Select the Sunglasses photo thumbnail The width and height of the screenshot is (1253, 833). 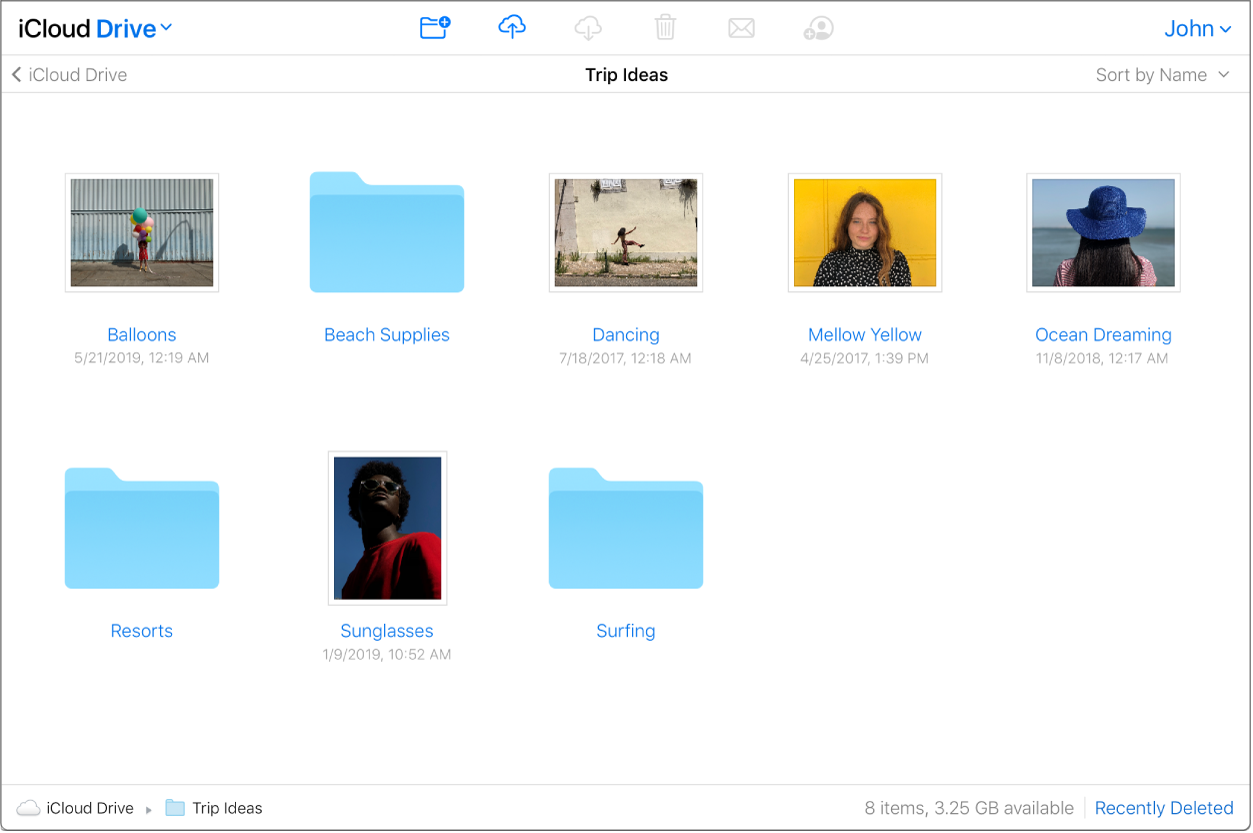click(x=387, y=528)
